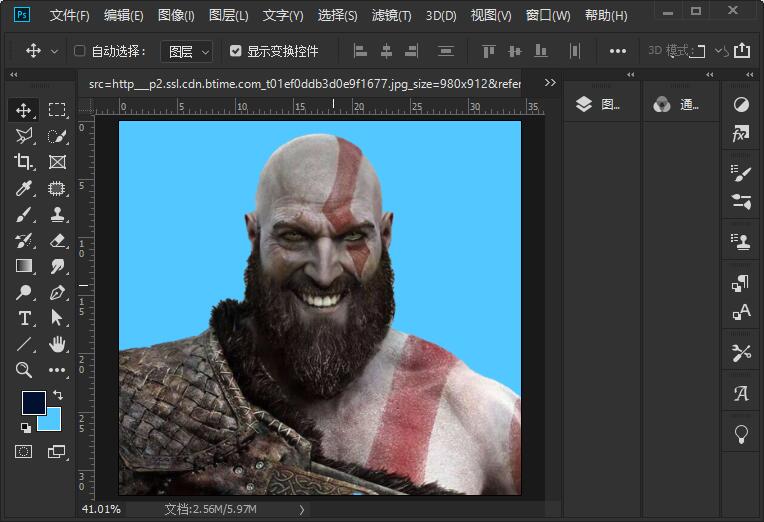Select the Move tool in the toolbox
Image resolution: width=764 pixels, height=522 pixels.
point(23,110)
